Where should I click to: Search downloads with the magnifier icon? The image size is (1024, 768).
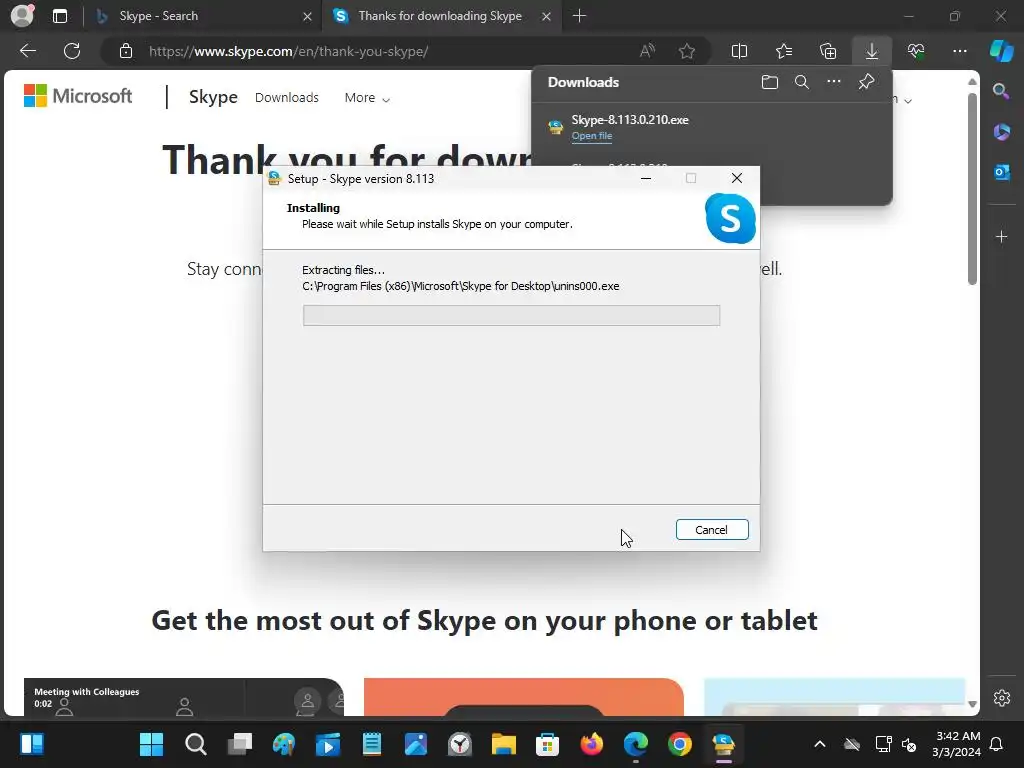(802, 82)
